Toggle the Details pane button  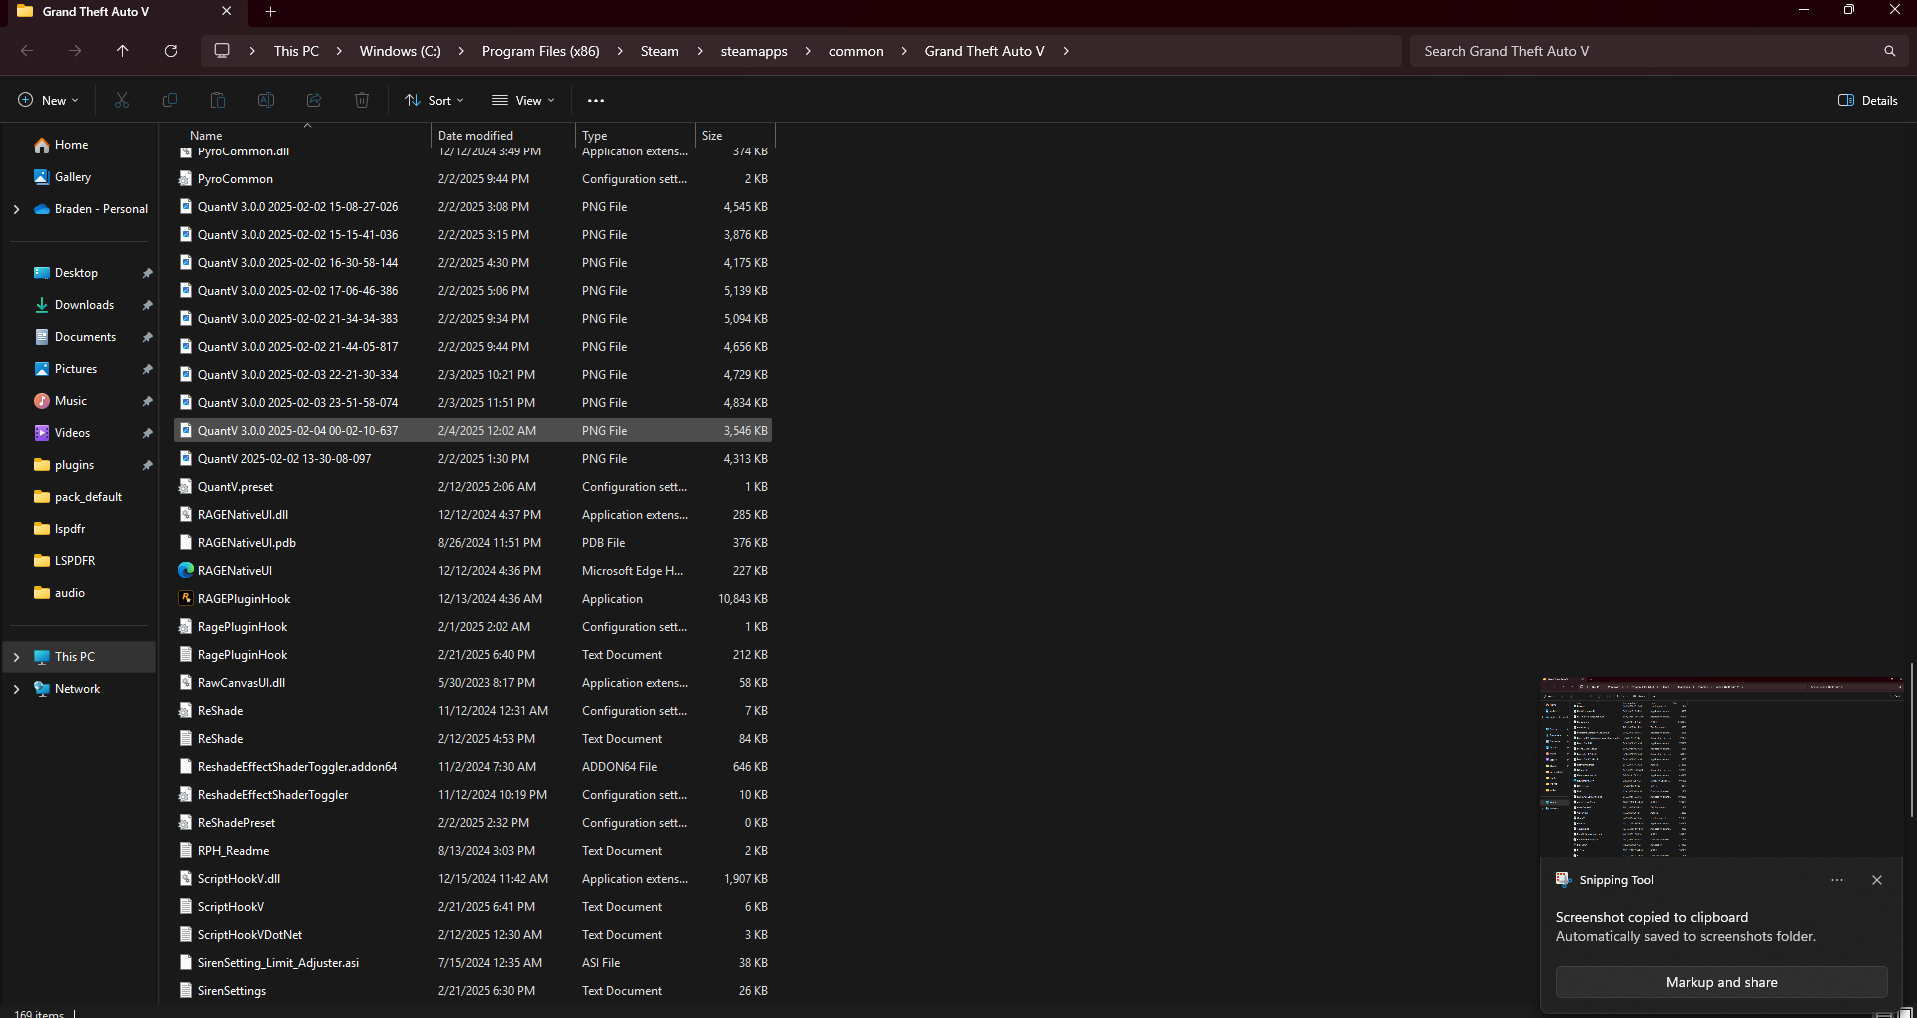coord(1868,100)
